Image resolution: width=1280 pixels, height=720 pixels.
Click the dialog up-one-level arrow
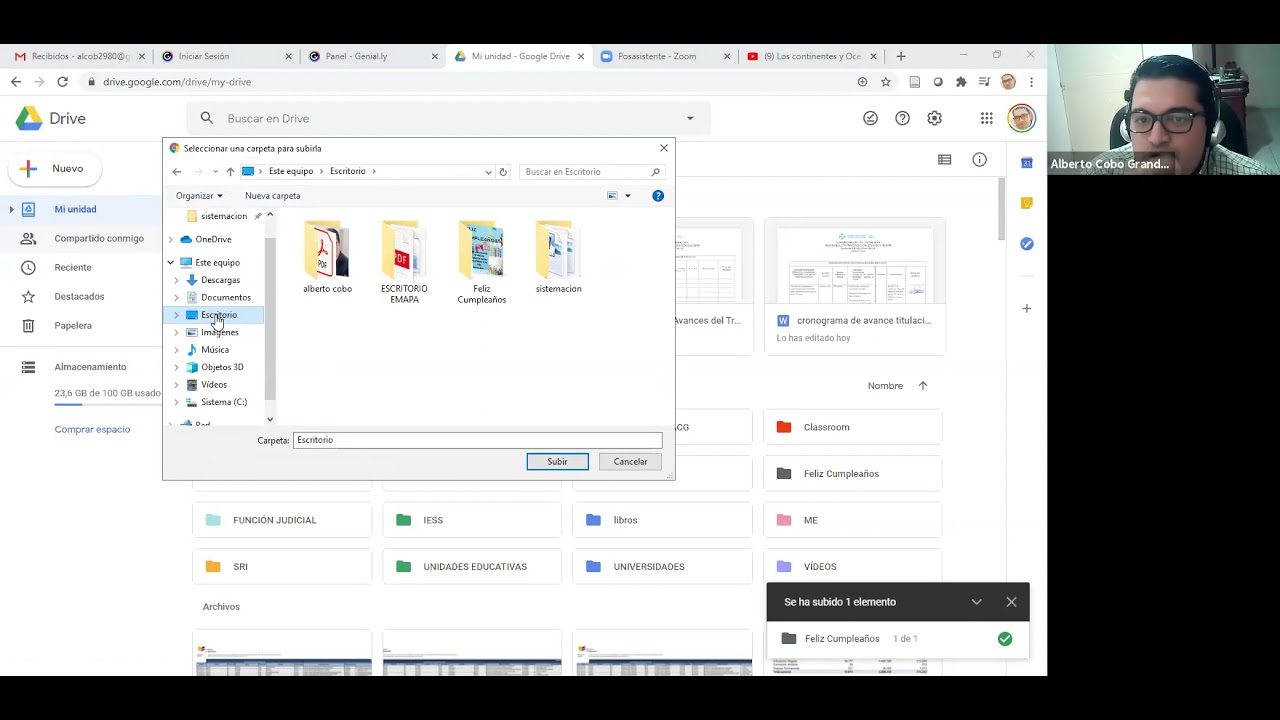(230, 172)
